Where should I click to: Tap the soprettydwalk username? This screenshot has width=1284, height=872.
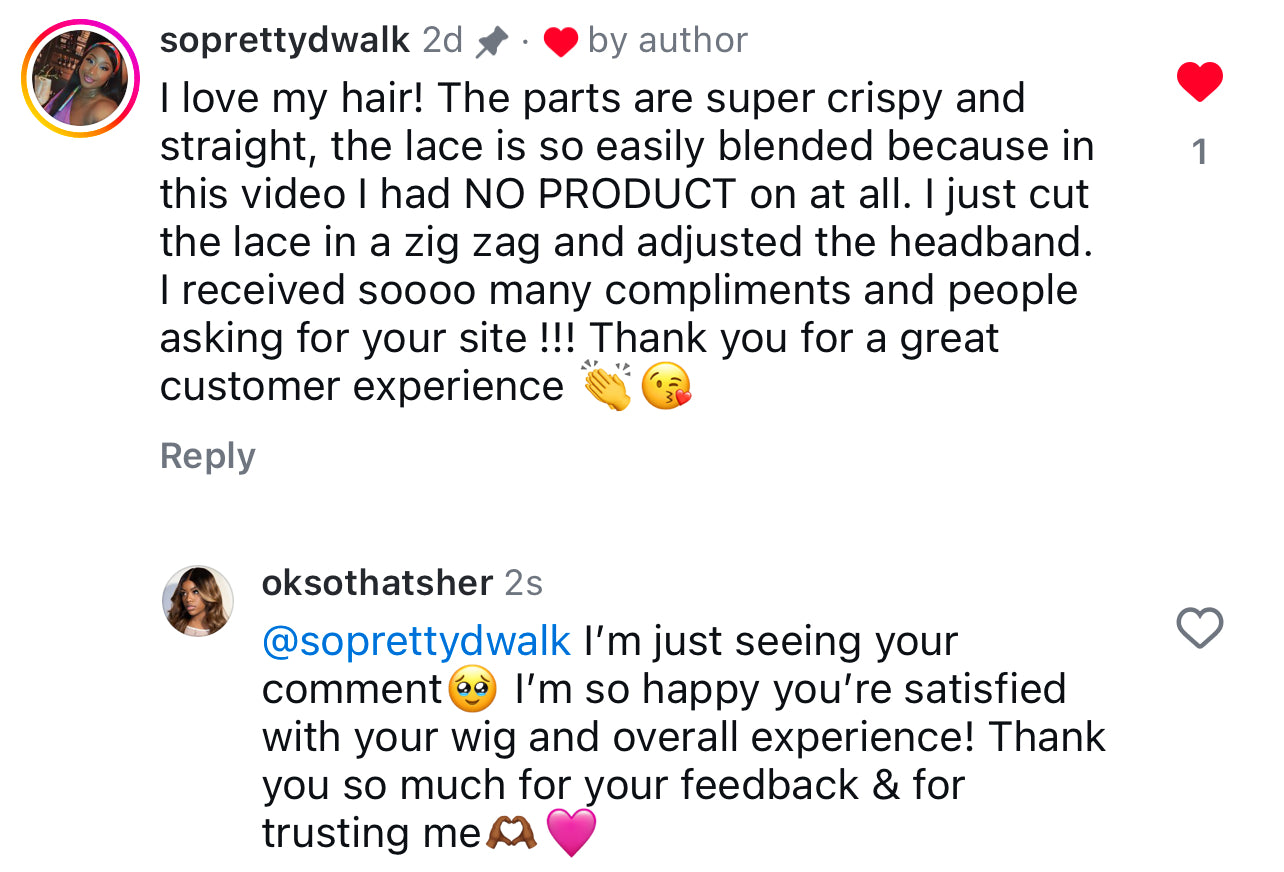point(285,41)
